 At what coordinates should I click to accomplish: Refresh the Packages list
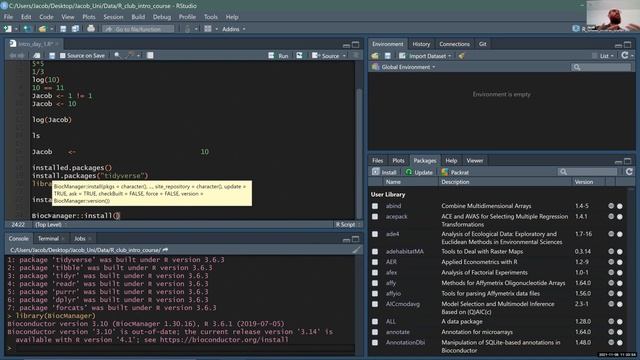(x=629, y=172)
